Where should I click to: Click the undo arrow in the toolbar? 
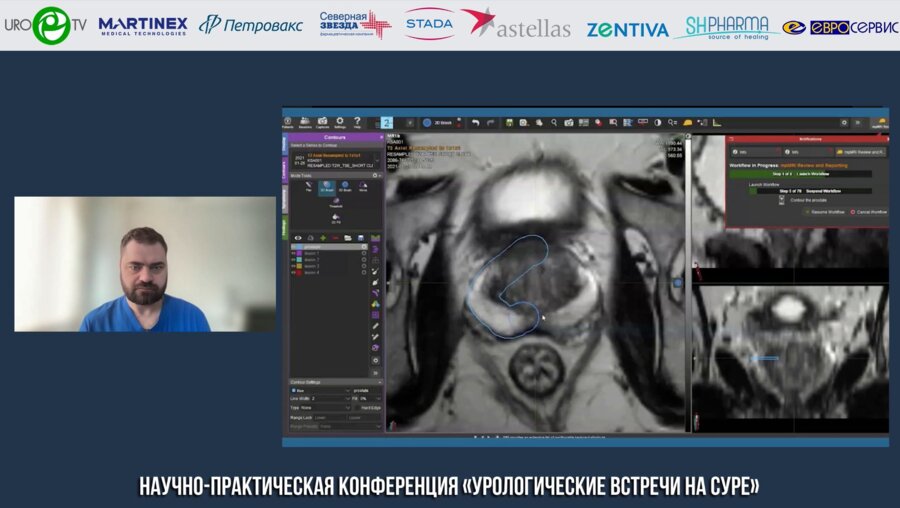click(476, 122)
